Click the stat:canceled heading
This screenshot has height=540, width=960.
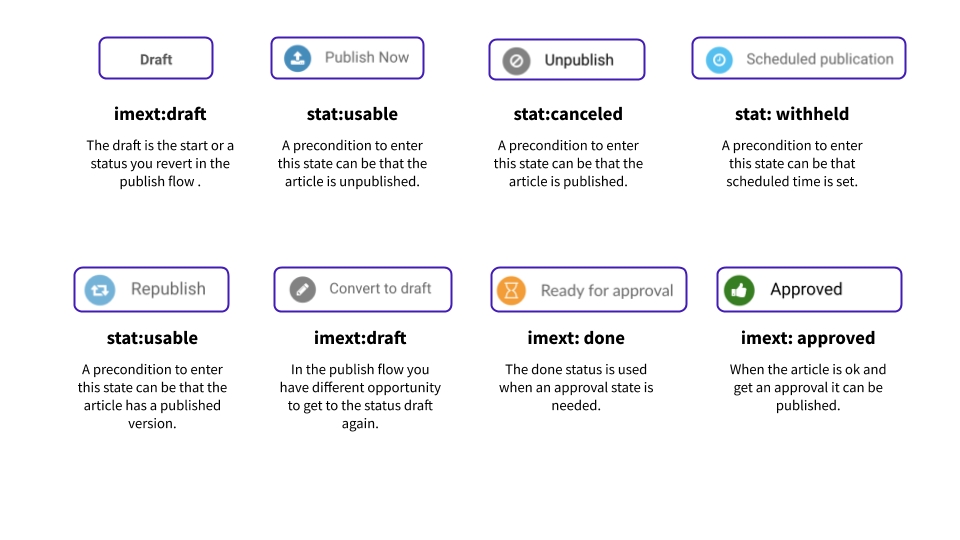[568, 114]
